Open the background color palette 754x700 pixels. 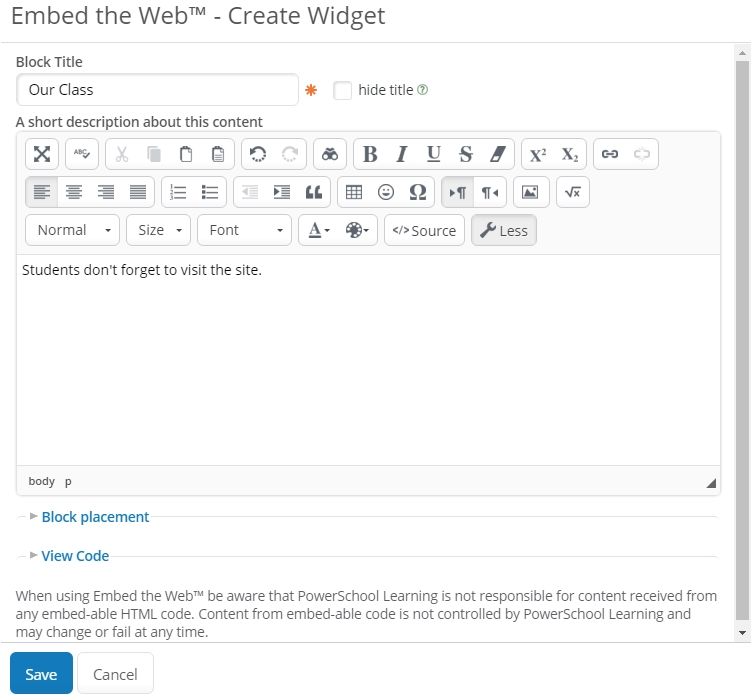pos(357,230)
